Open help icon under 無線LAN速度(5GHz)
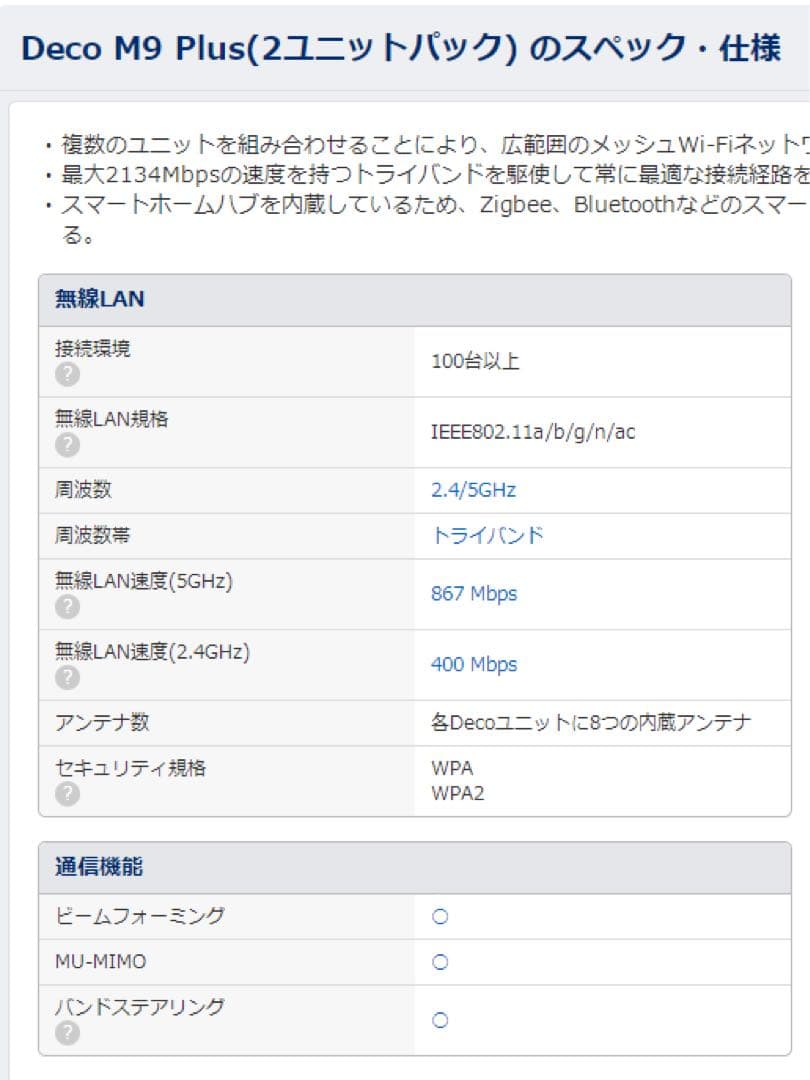Screen dimensions: 810x1080 point(67,608)
